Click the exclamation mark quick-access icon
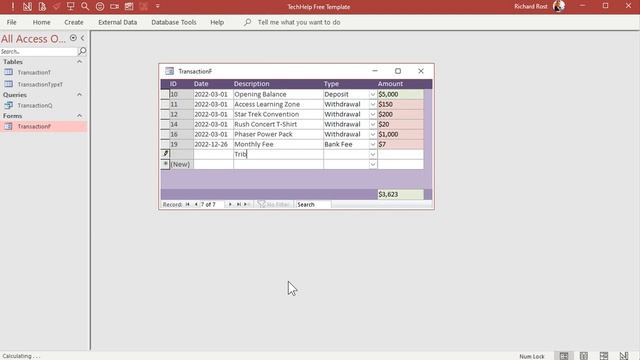Viewport: 640px width, 360px height. (13, 6)
